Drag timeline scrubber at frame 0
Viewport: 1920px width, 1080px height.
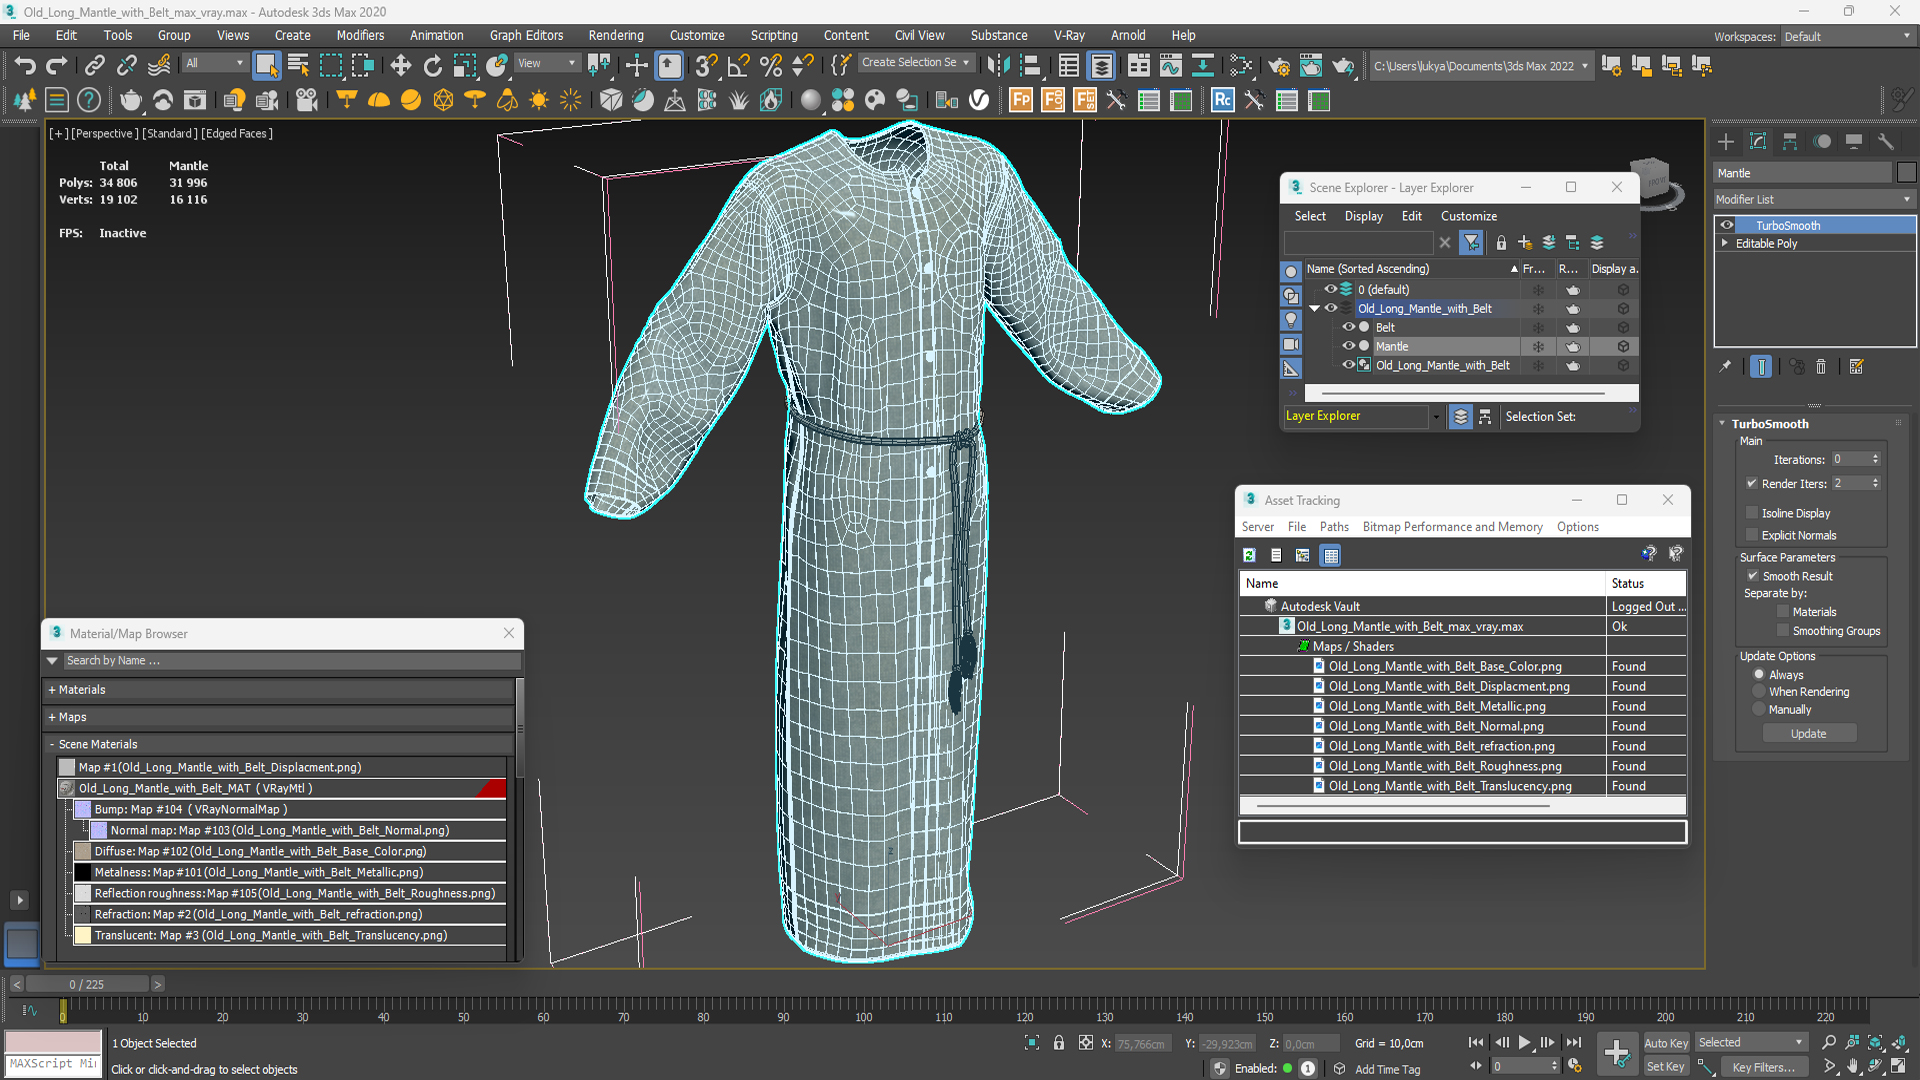(x=63, y=1009)
